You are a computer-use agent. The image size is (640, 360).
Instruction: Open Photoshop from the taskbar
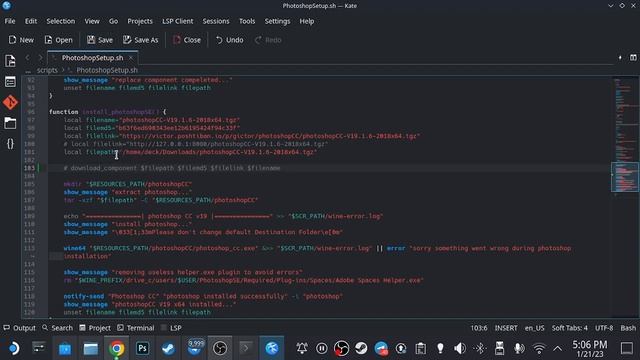coord(142,348)
